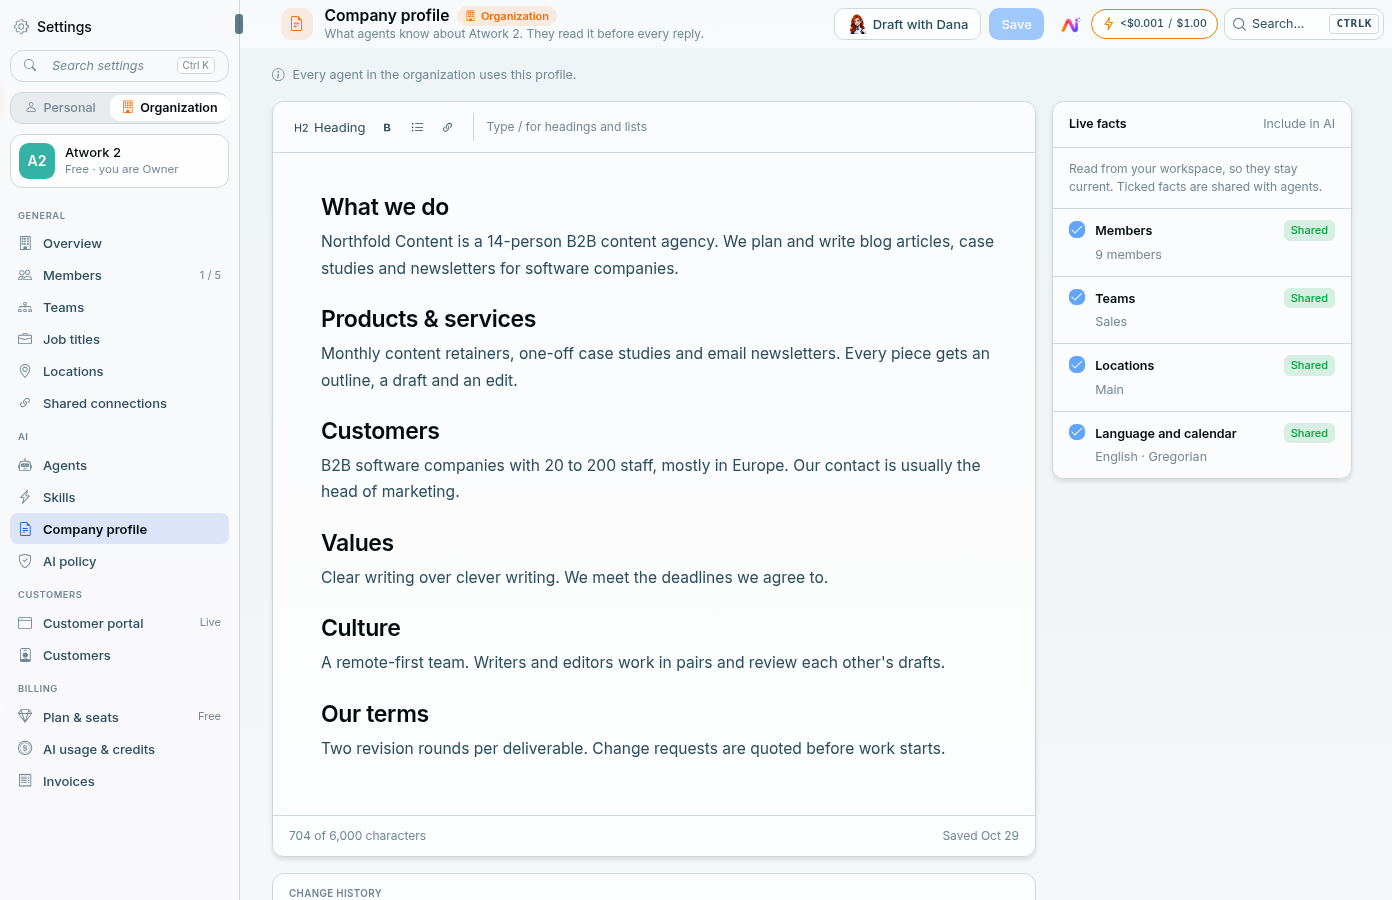This screenshot has width=1392, height=900.
Task: Click the search magnifier in the header
Action: click(1240, 24)
